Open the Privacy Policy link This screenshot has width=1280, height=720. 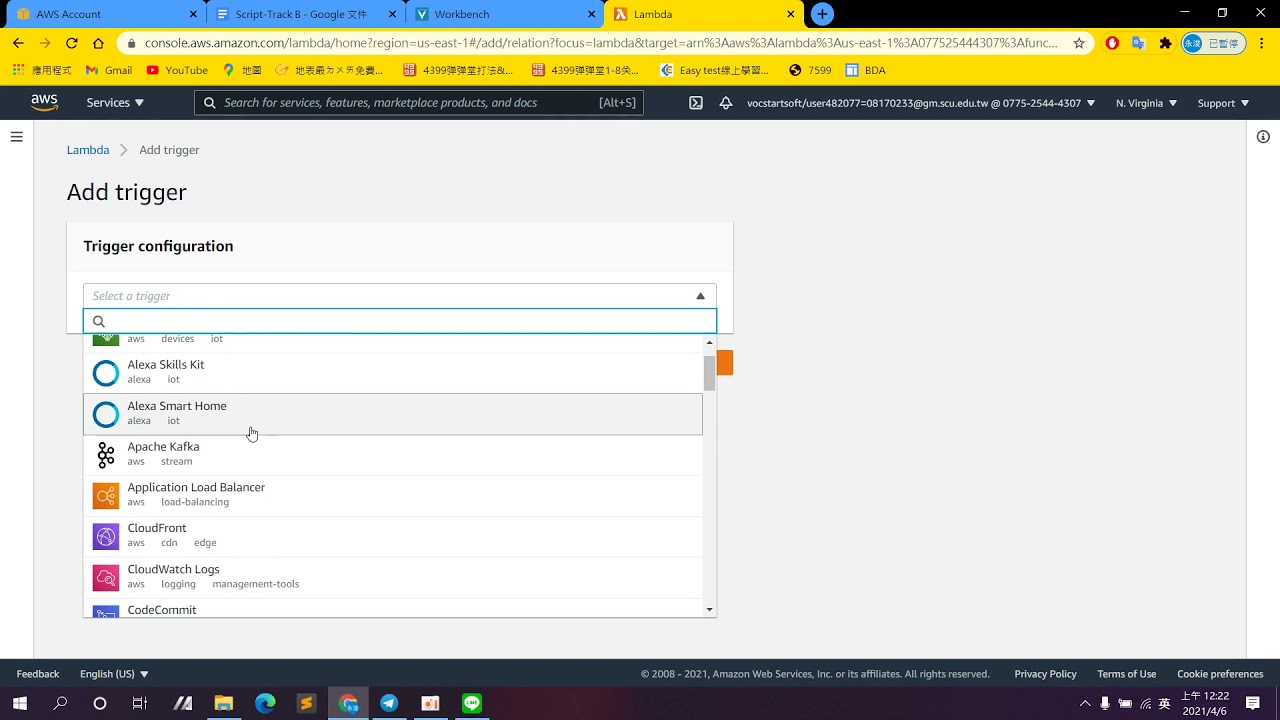click(x=1045, y=674)
